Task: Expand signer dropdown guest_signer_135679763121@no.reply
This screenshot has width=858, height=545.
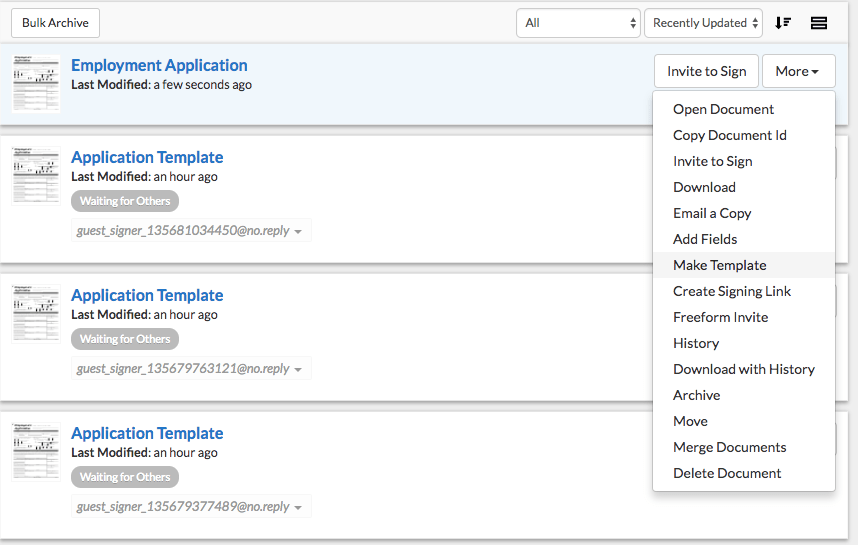Action: (x=191, y=368)
